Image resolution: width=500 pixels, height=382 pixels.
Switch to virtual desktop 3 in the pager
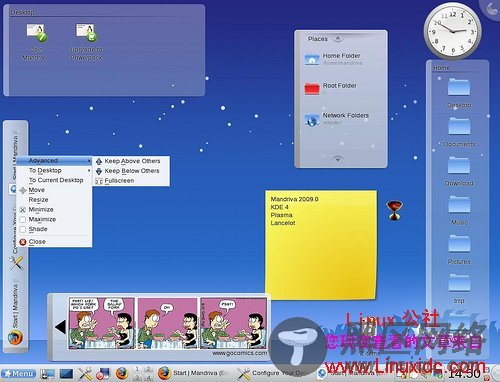[x=137, y=377]
